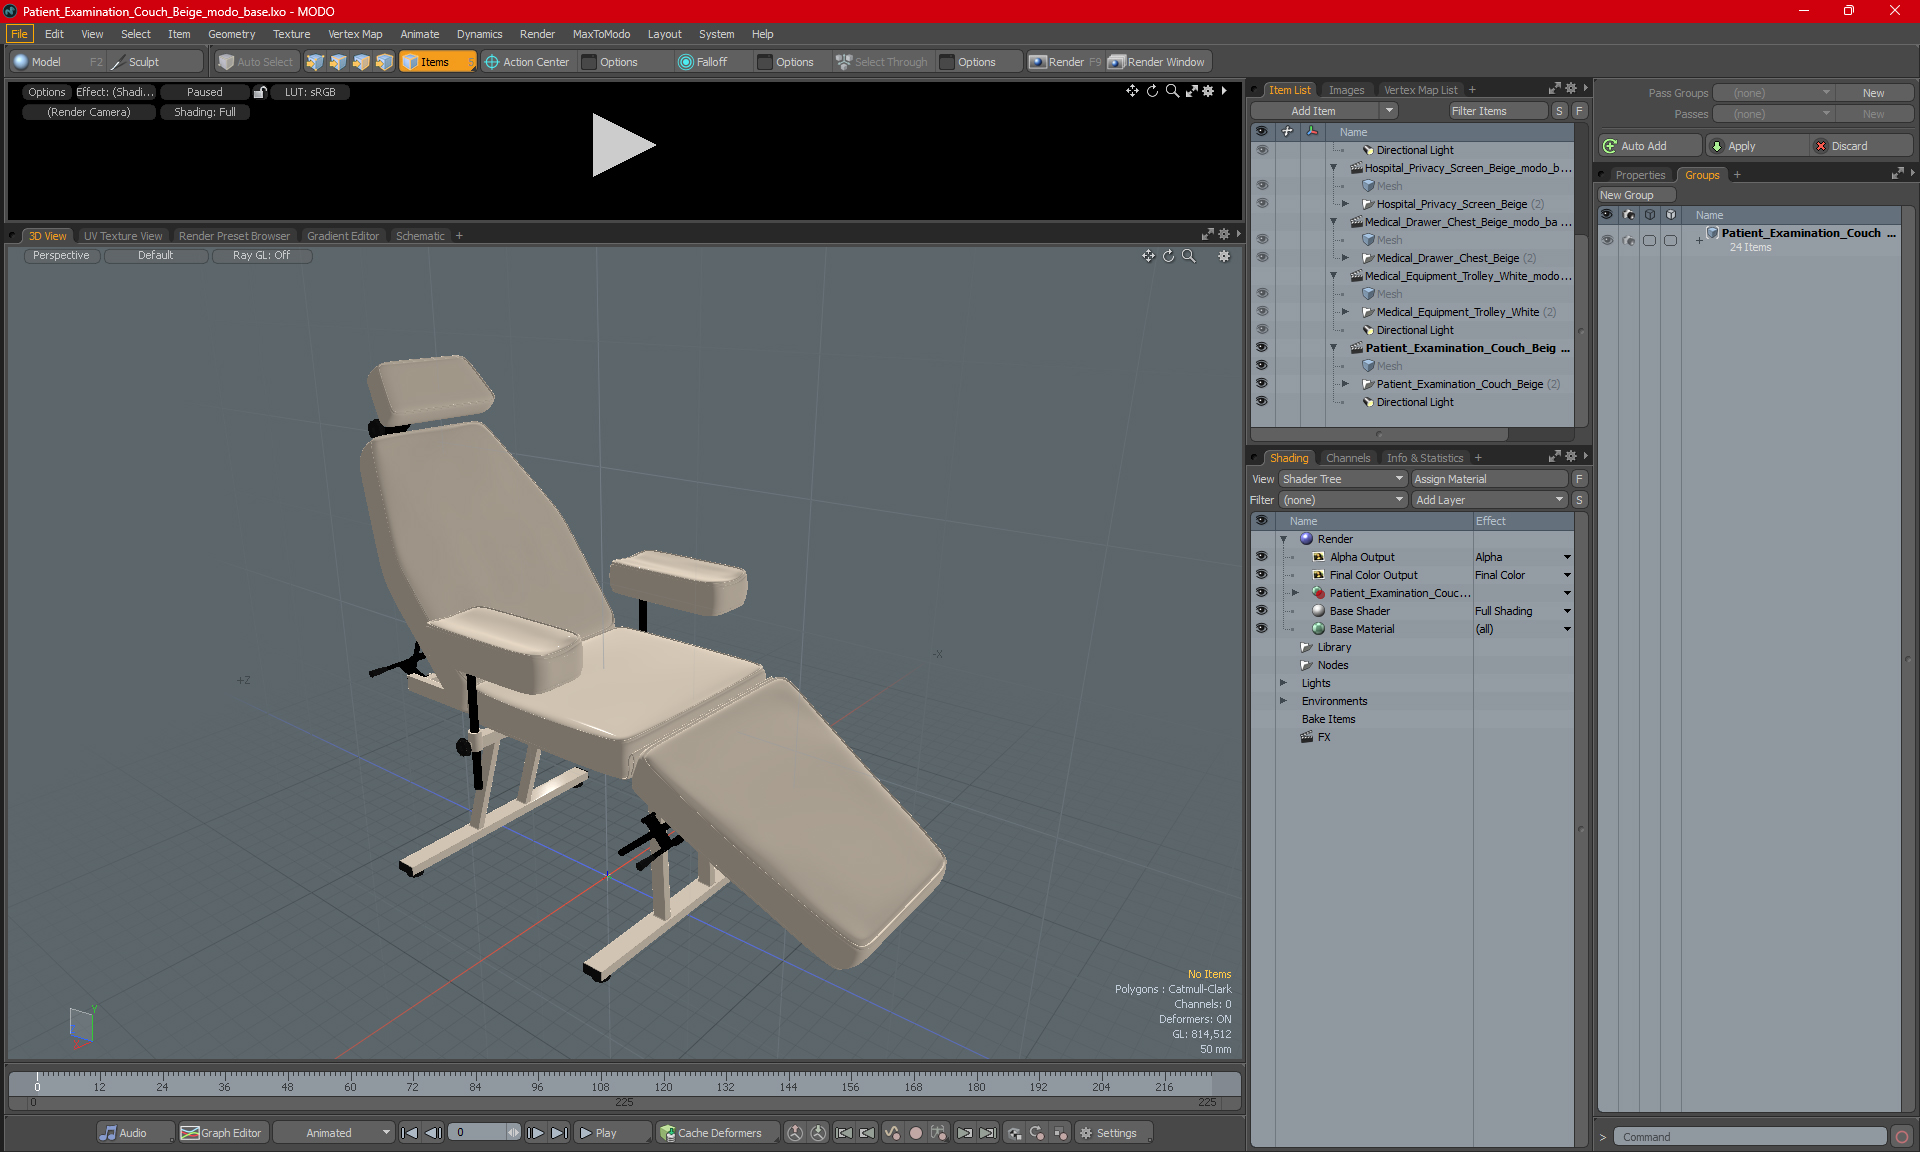Switch to UV Texture View tab
This screenshot has width=1920, height=1152.
[123, 236]
